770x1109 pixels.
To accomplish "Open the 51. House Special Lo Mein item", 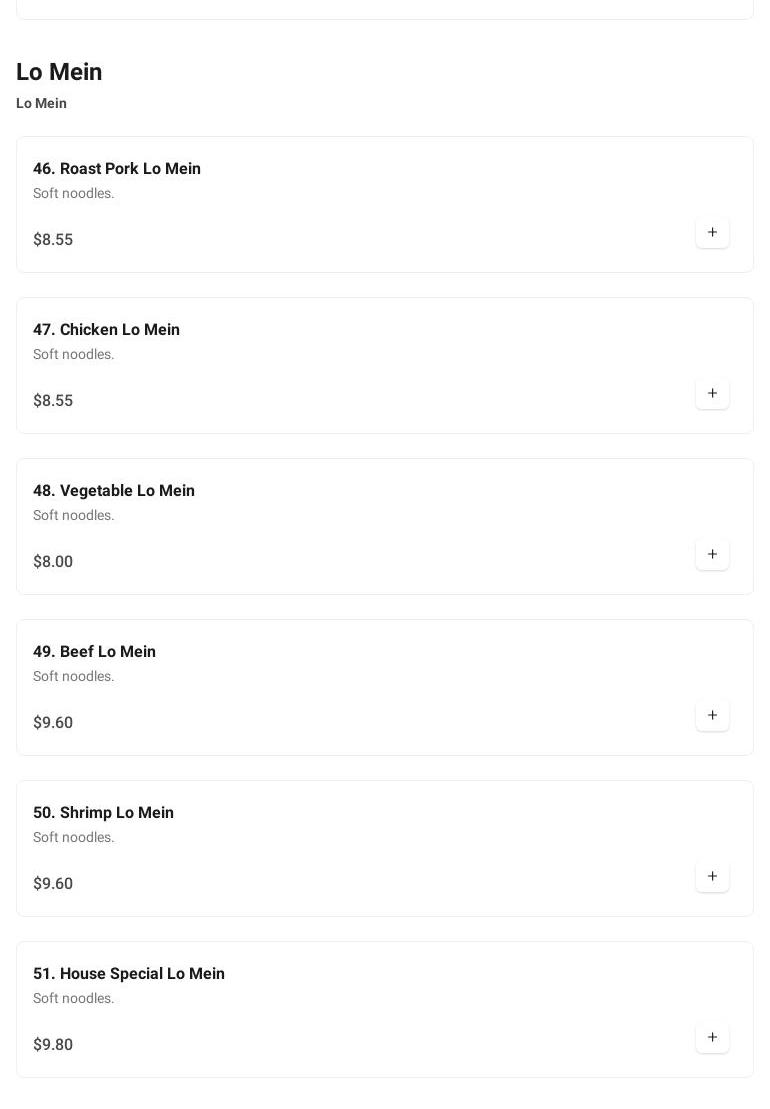I will 129,974.
